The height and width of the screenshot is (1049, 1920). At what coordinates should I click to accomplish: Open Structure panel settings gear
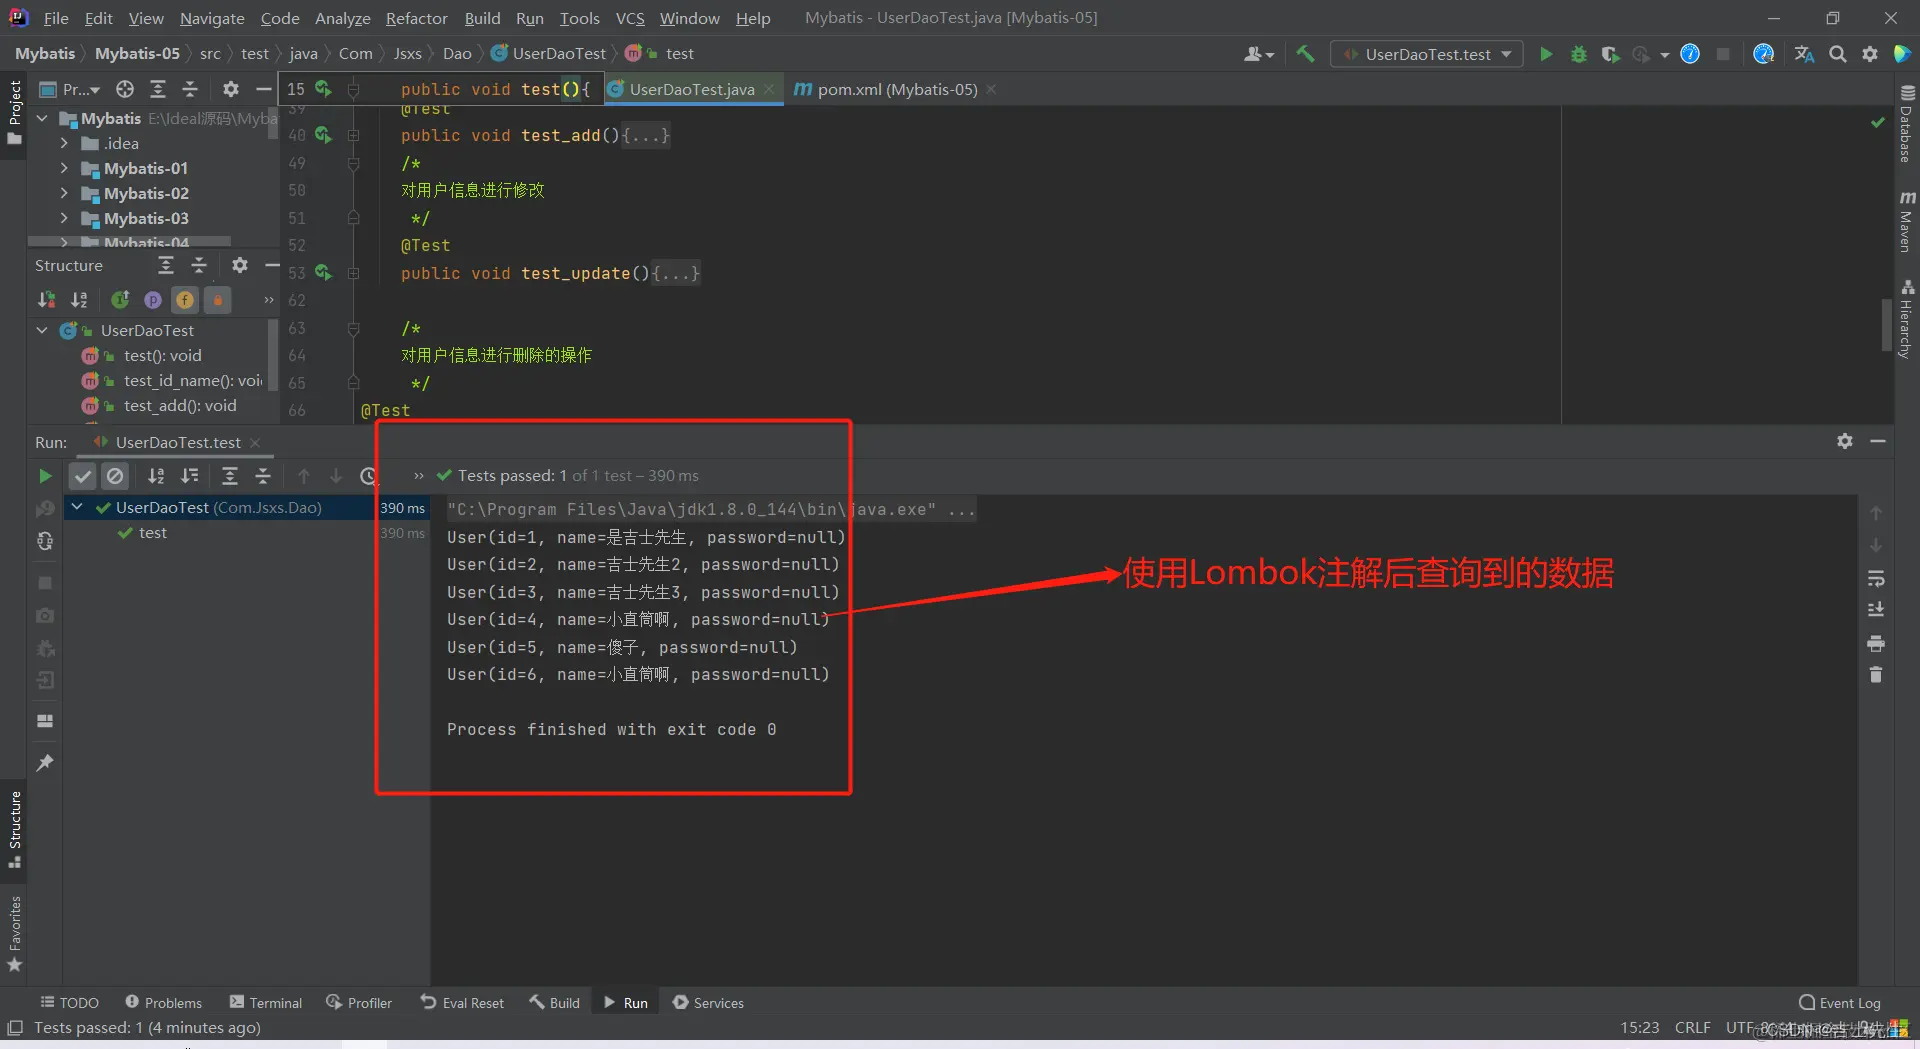(x=239, y=265)
